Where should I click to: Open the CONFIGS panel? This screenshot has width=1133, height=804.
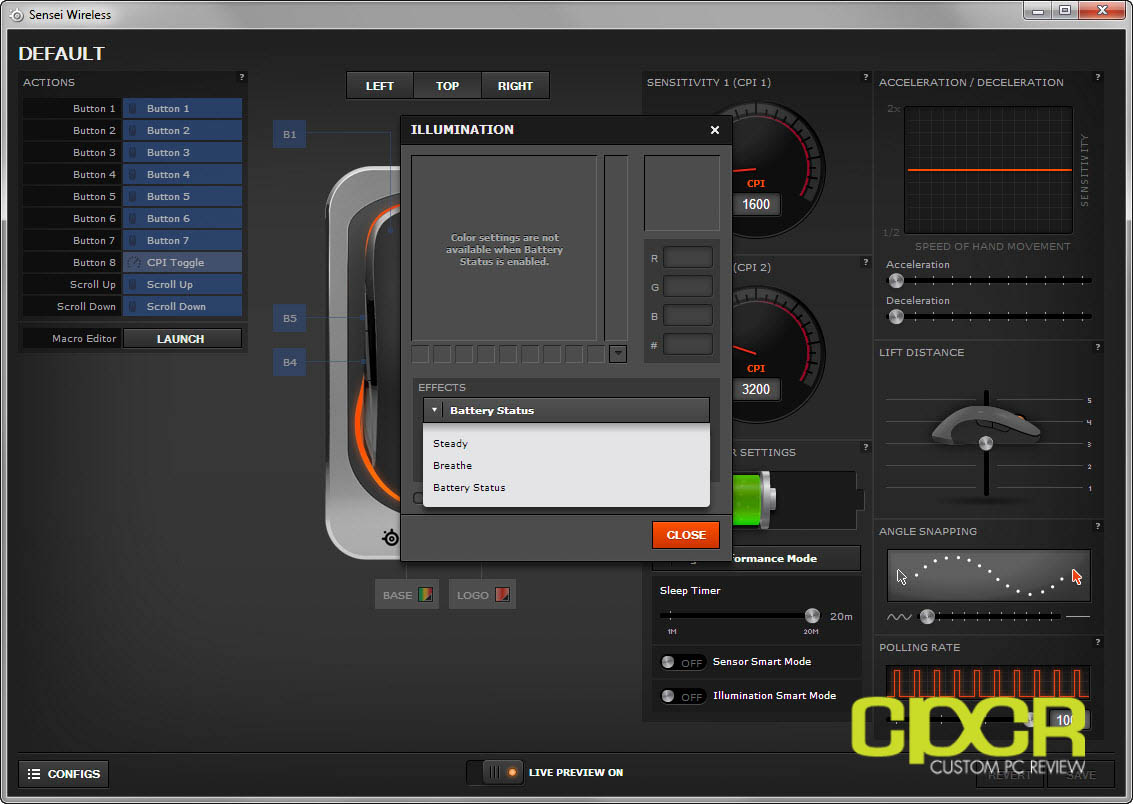point(64,774)
